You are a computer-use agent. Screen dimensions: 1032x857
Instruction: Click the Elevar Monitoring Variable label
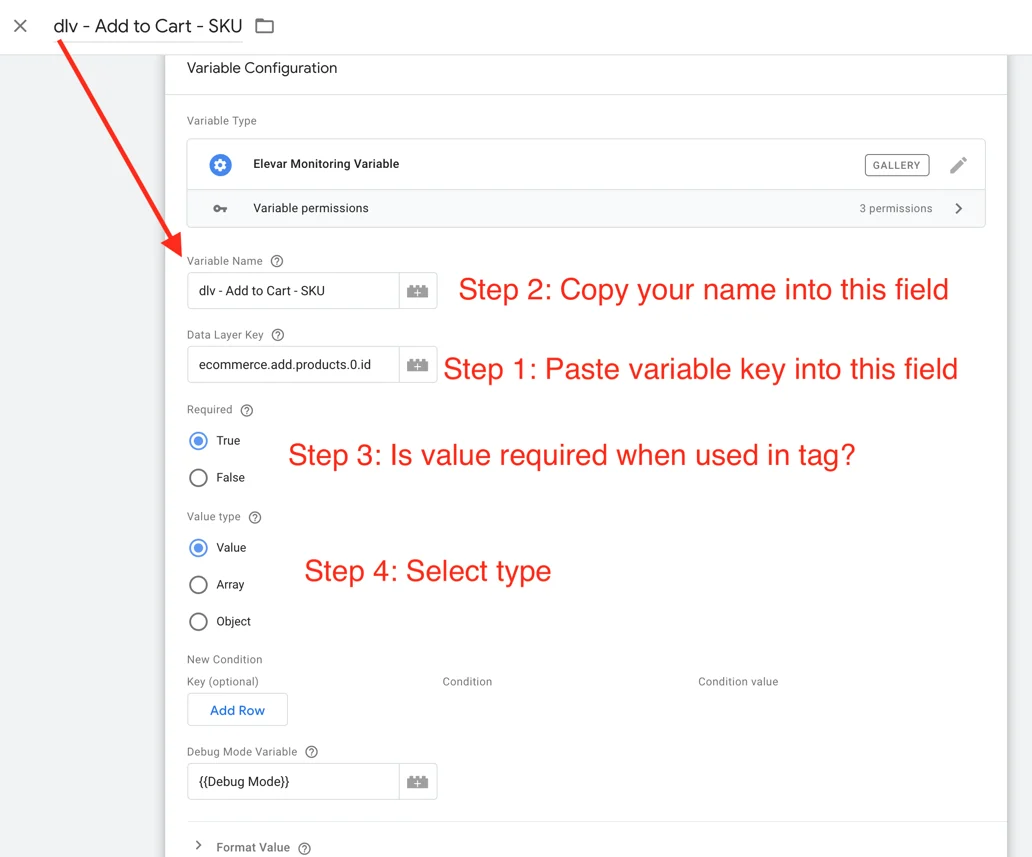coord(326,165)
